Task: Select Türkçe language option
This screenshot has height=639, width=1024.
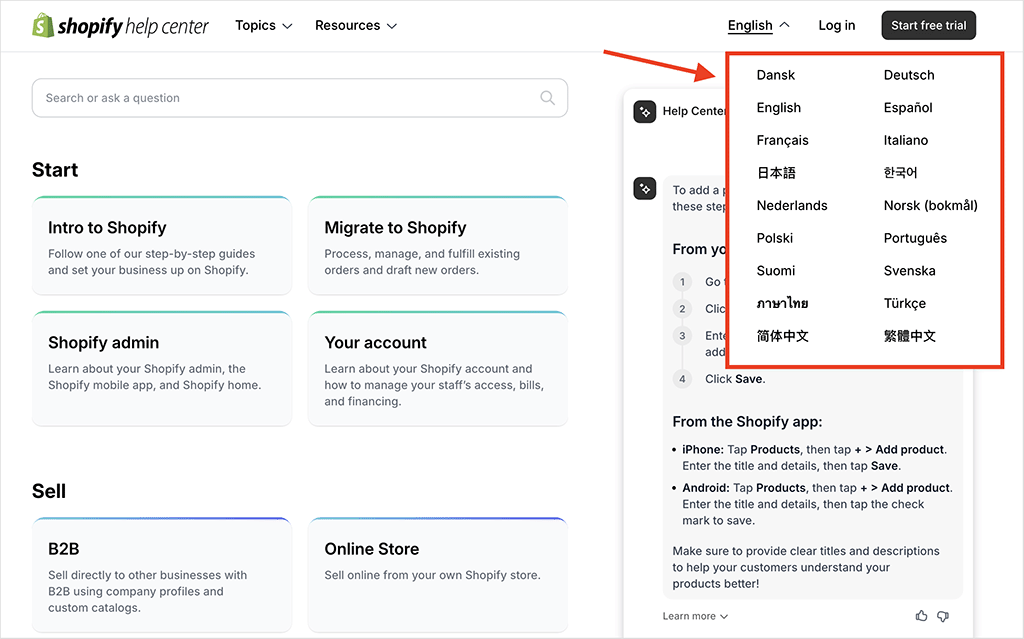Action: [904, 304]
